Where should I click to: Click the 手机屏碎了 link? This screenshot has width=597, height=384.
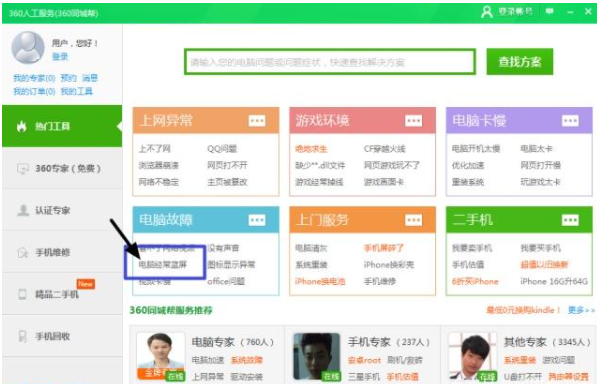point(384,248)
